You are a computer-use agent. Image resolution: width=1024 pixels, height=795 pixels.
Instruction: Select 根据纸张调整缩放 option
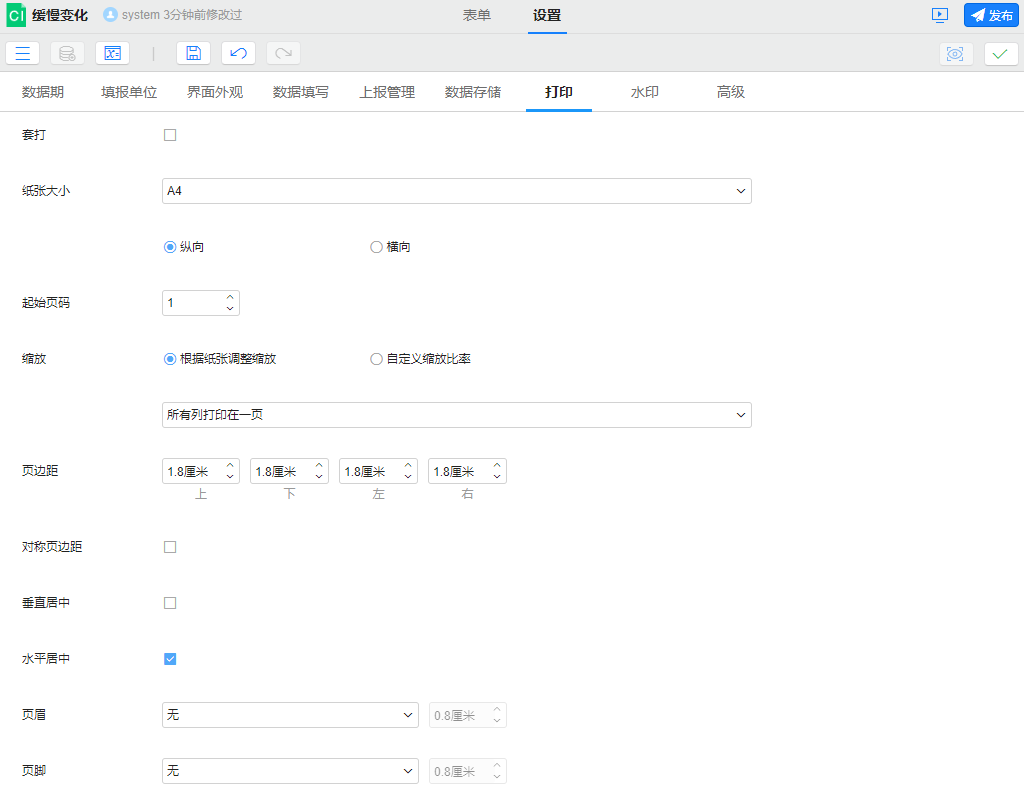pyautogui.click(x=170, y=359)
